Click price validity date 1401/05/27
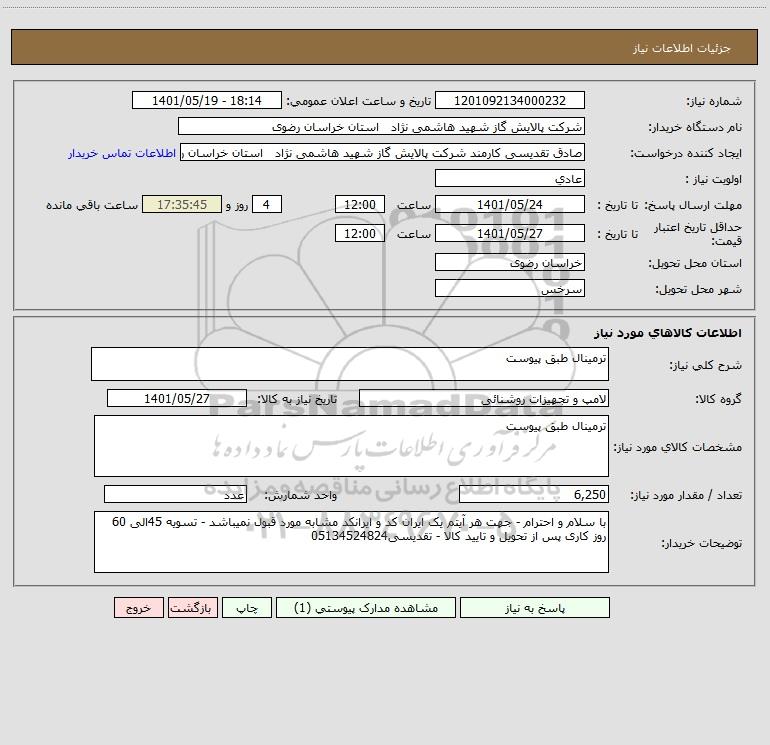The width and height of the screenshot is (770, 745). point(510,233)
